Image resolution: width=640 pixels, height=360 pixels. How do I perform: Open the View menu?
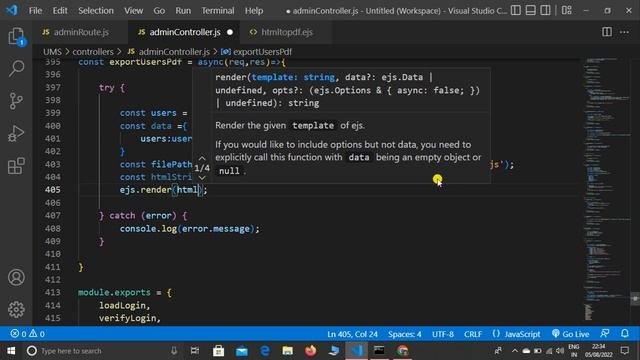[133, 11]
